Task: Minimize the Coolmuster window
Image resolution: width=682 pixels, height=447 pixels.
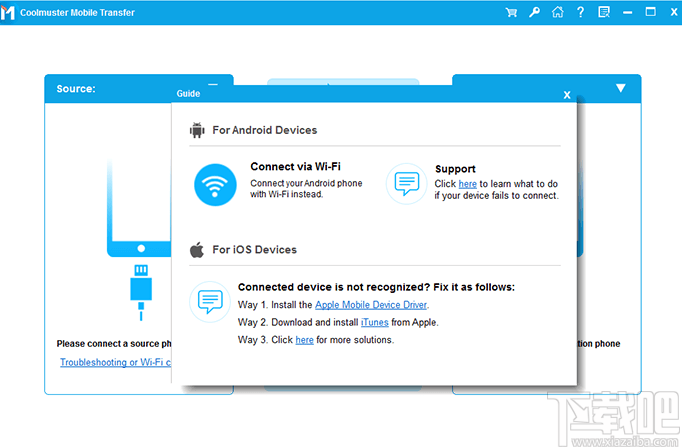Action: tap(627, 13)
